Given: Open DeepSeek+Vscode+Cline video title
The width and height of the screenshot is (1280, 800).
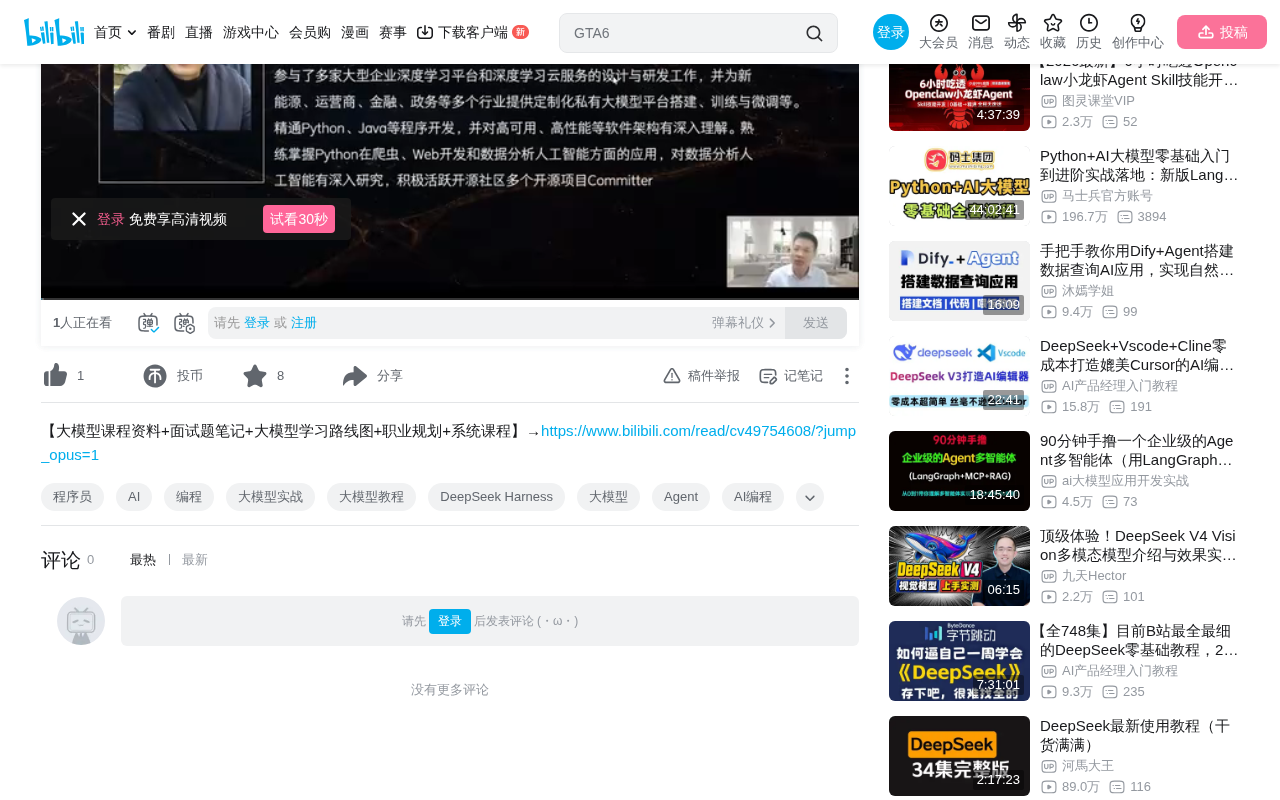Looking at the screenshot, I should coord(1139,355).
